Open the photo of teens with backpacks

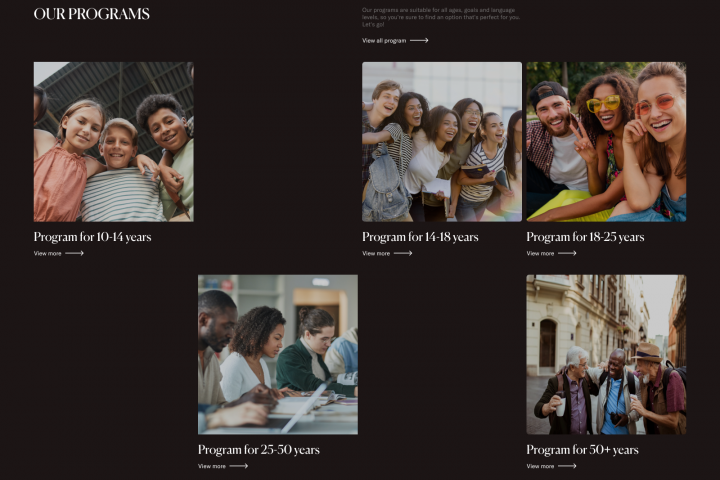pyautogui.click(x=442, y=142)
